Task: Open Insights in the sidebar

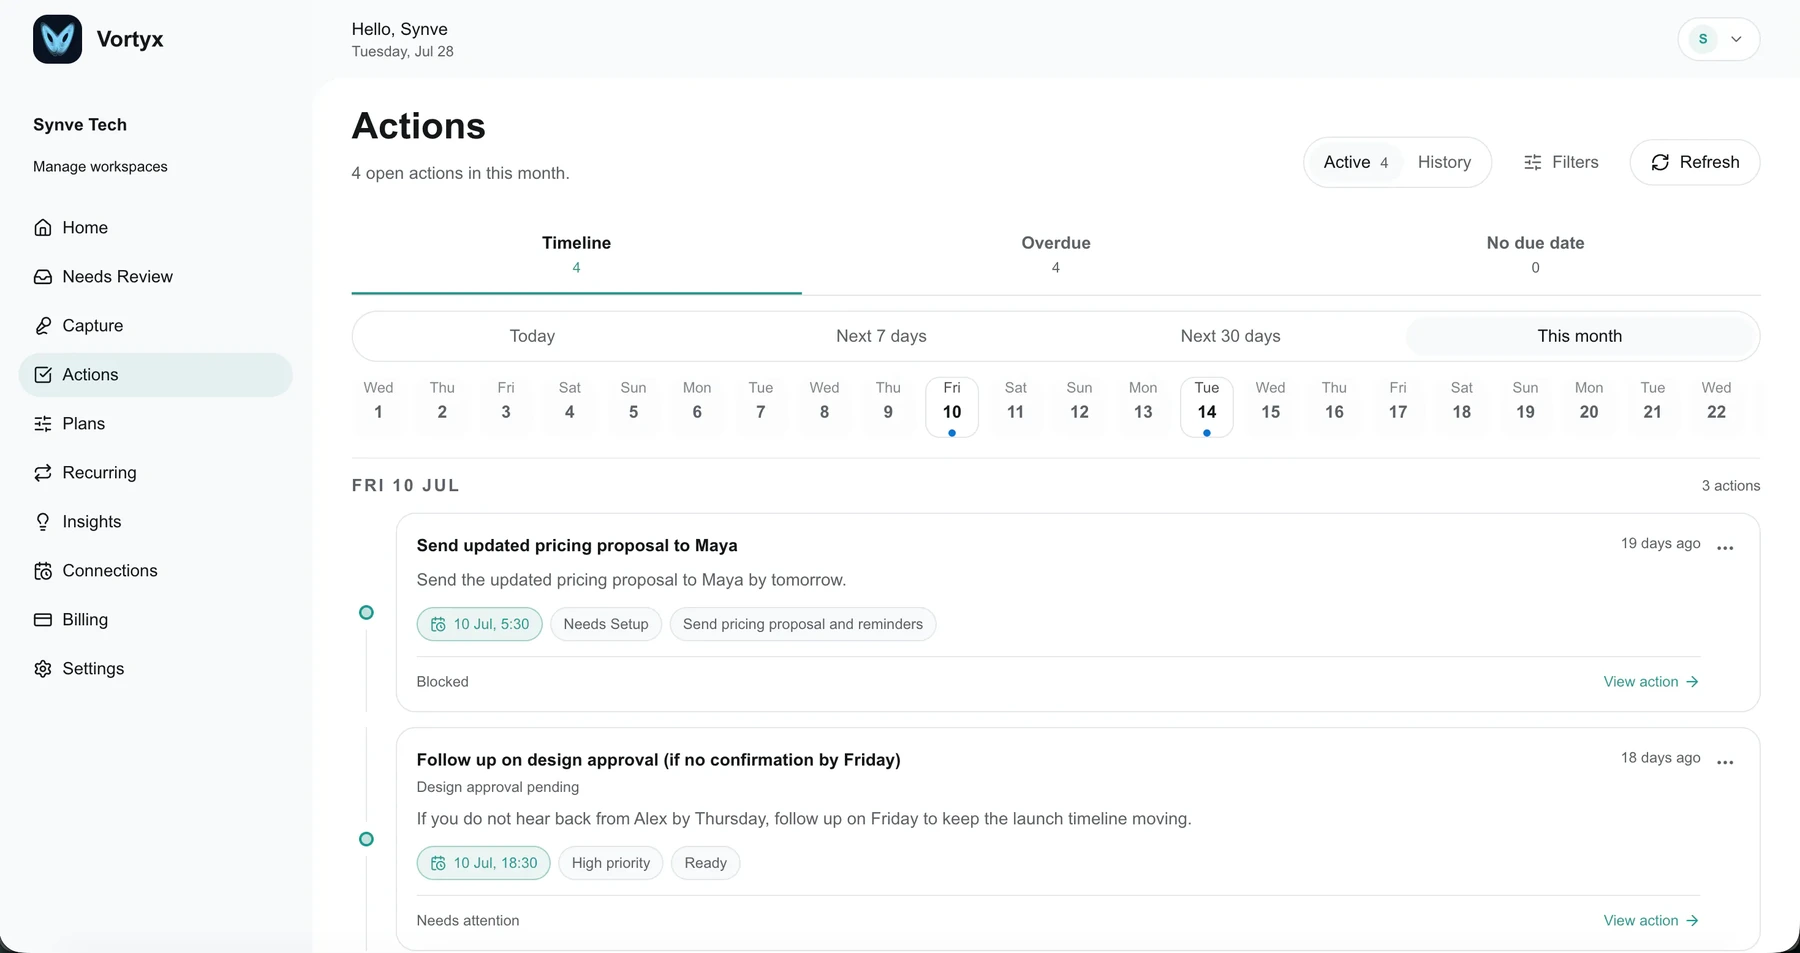Action: click(155, 522)
